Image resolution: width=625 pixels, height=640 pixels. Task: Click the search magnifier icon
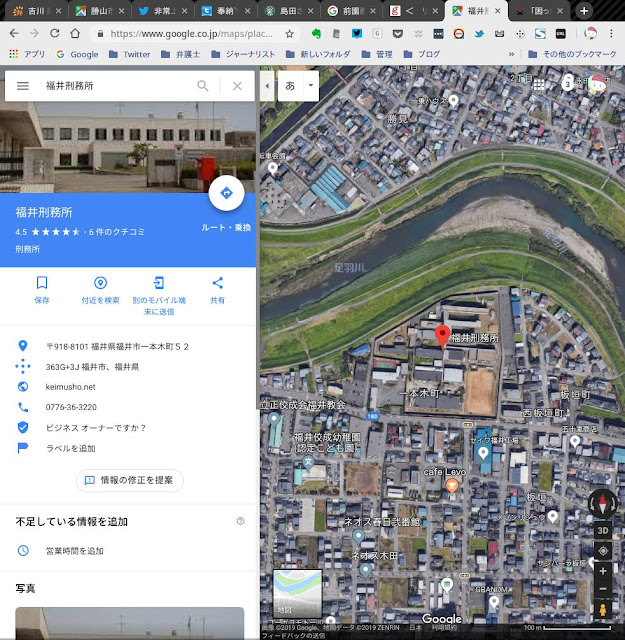203,86
